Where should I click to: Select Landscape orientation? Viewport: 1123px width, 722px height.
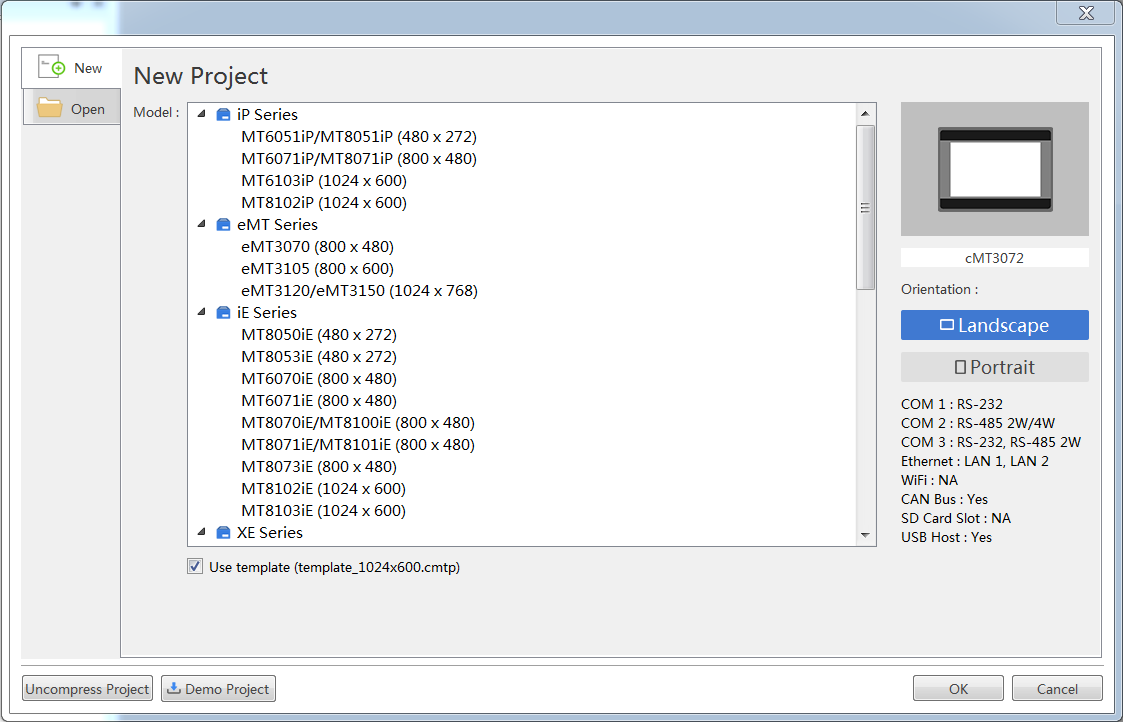[994, 325]
